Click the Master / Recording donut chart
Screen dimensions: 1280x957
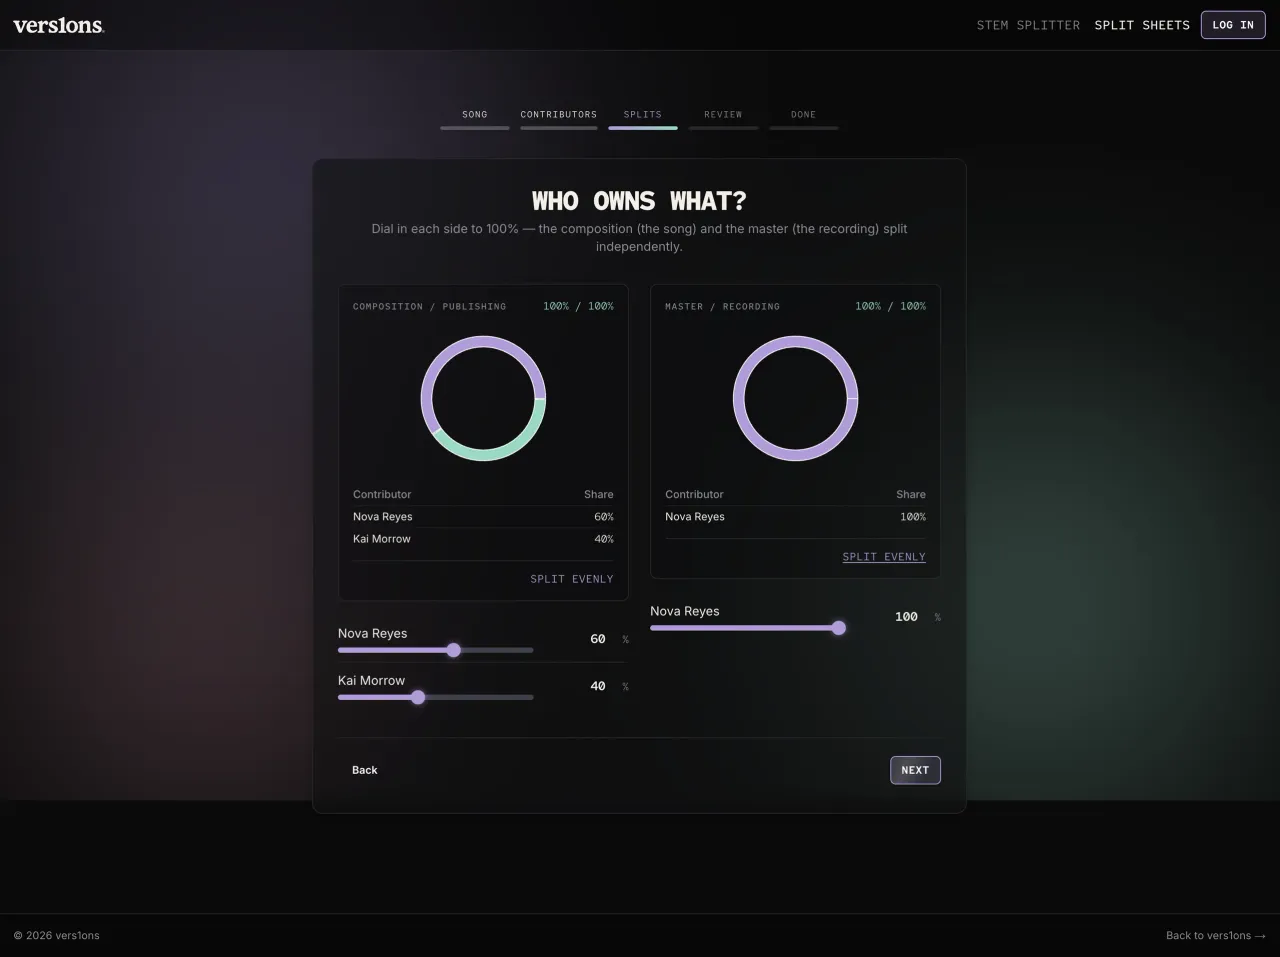click(x=796, y=398)
